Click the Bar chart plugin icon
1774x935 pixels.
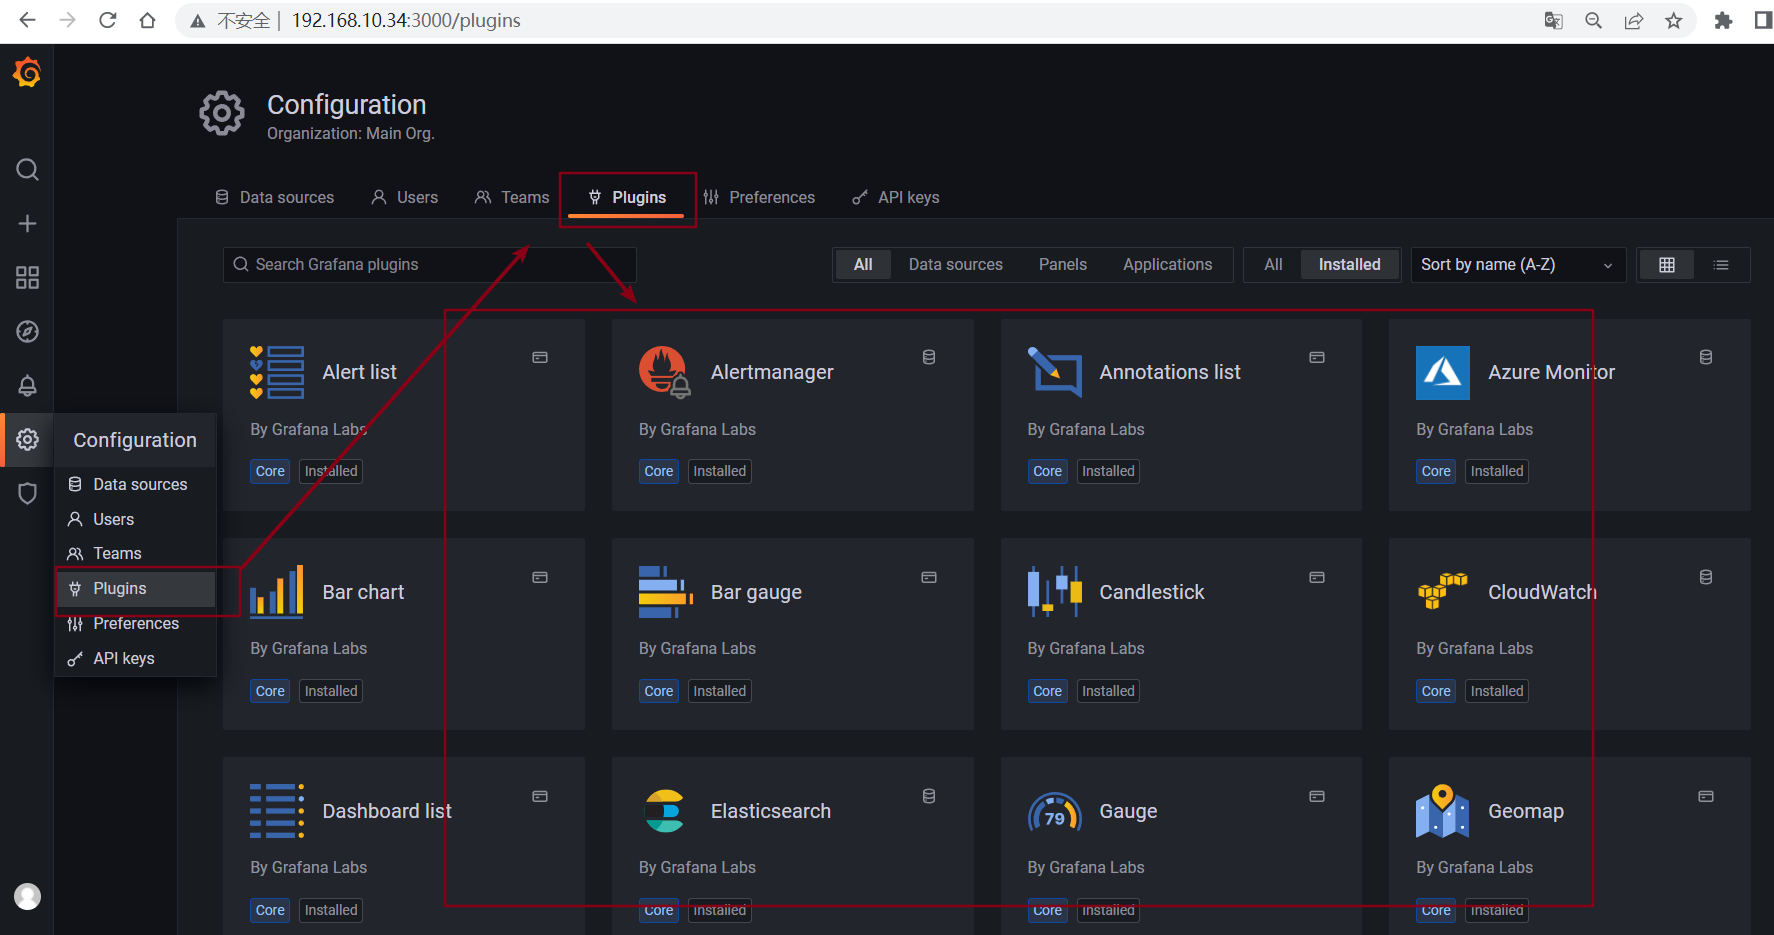(x=277, y=592)
